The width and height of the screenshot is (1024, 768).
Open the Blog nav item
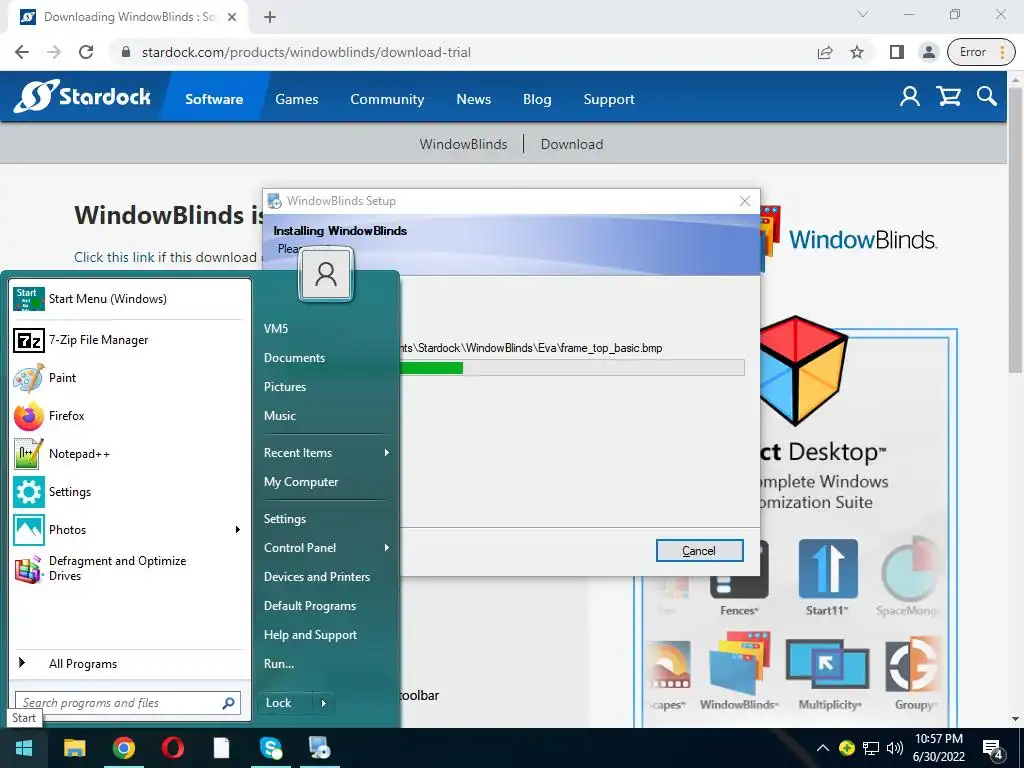click(537, 99)
